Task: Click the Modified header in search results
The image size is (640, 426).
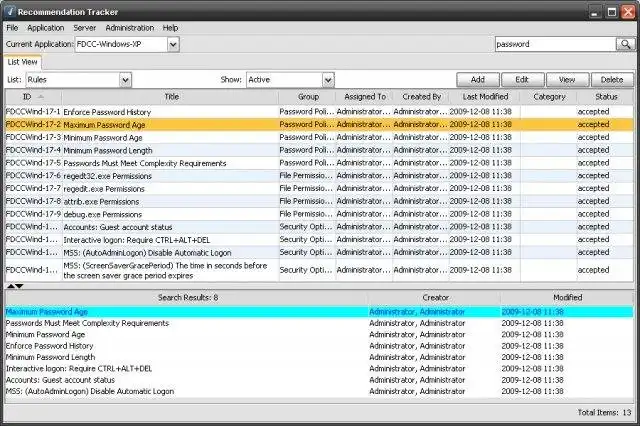Action: point(567,297)
